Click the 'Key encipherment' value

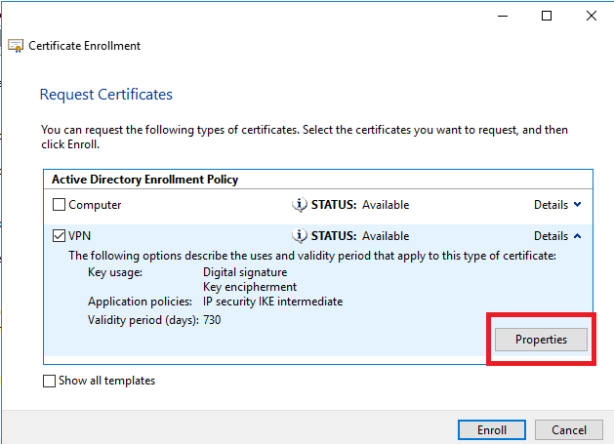[250, 287]
